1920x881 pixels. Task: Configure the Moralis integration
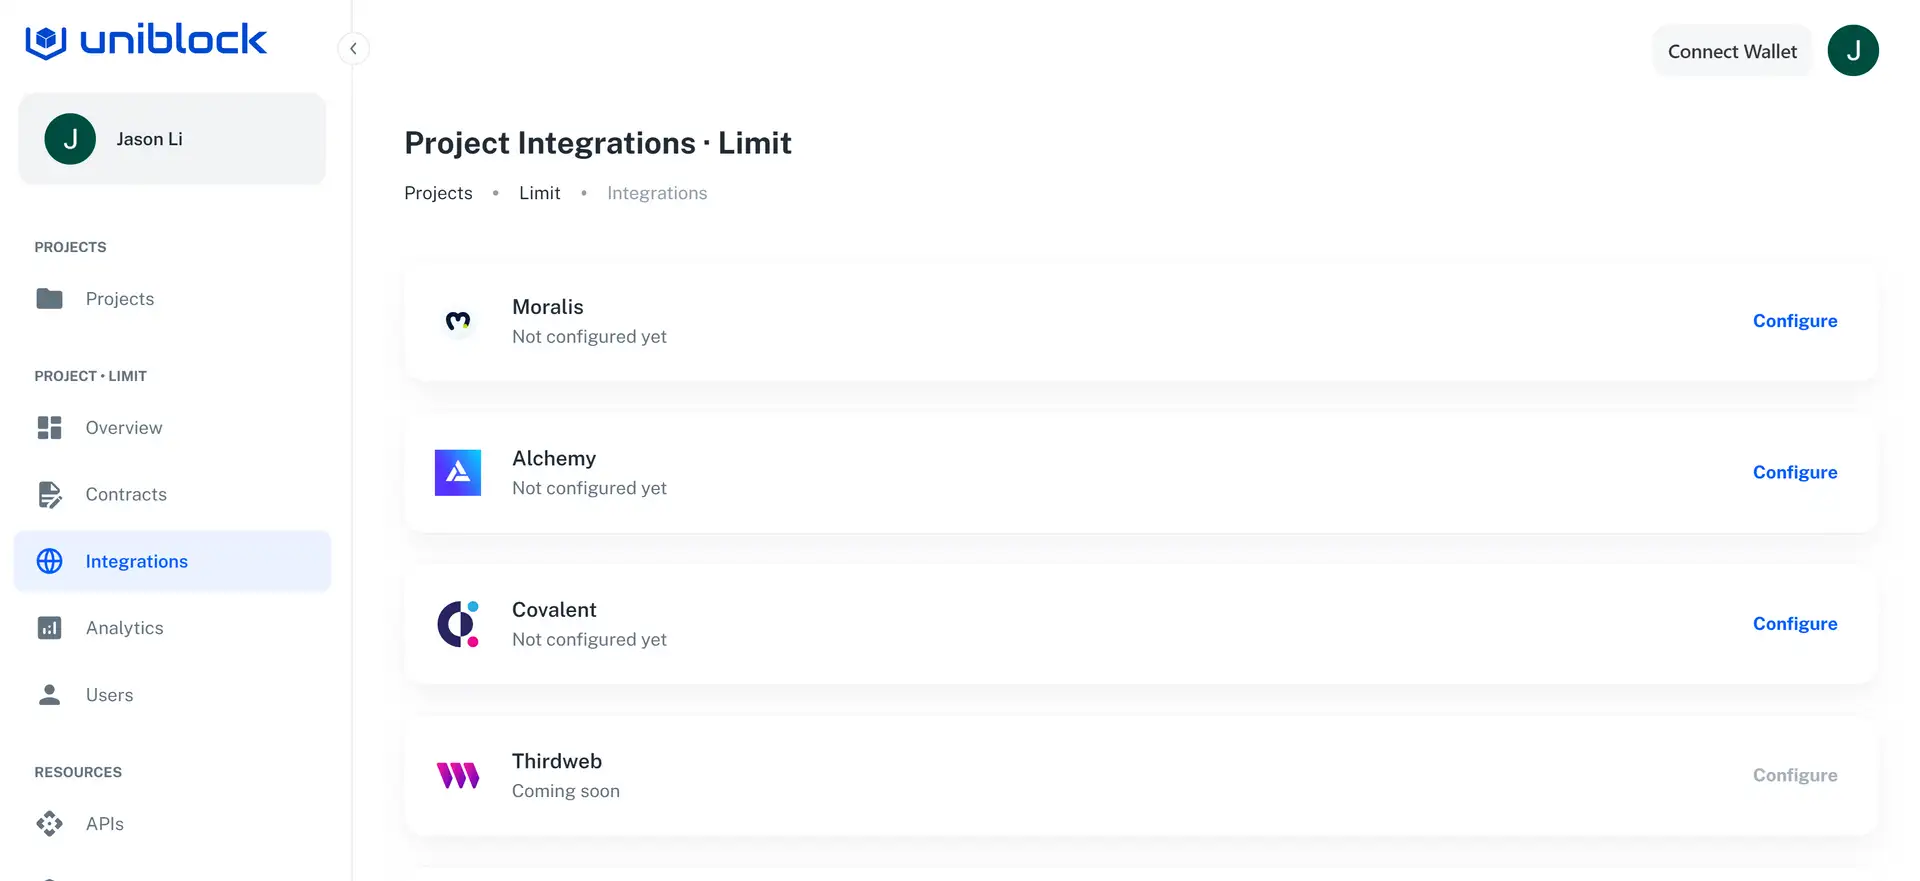point(1794,321)
